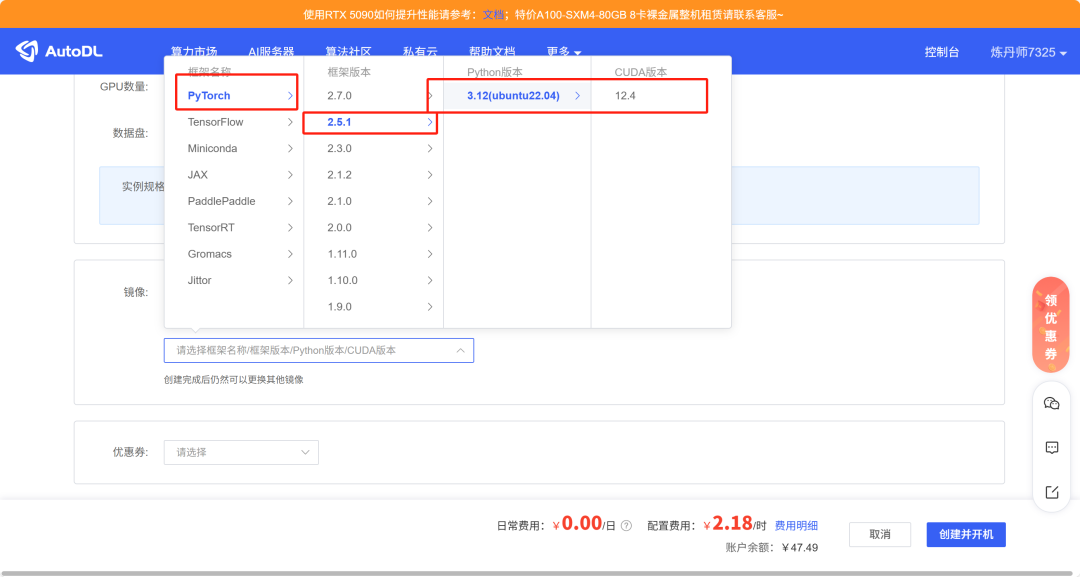
Task: Expand PyTorch framework chevron
Action: [290, 96]
